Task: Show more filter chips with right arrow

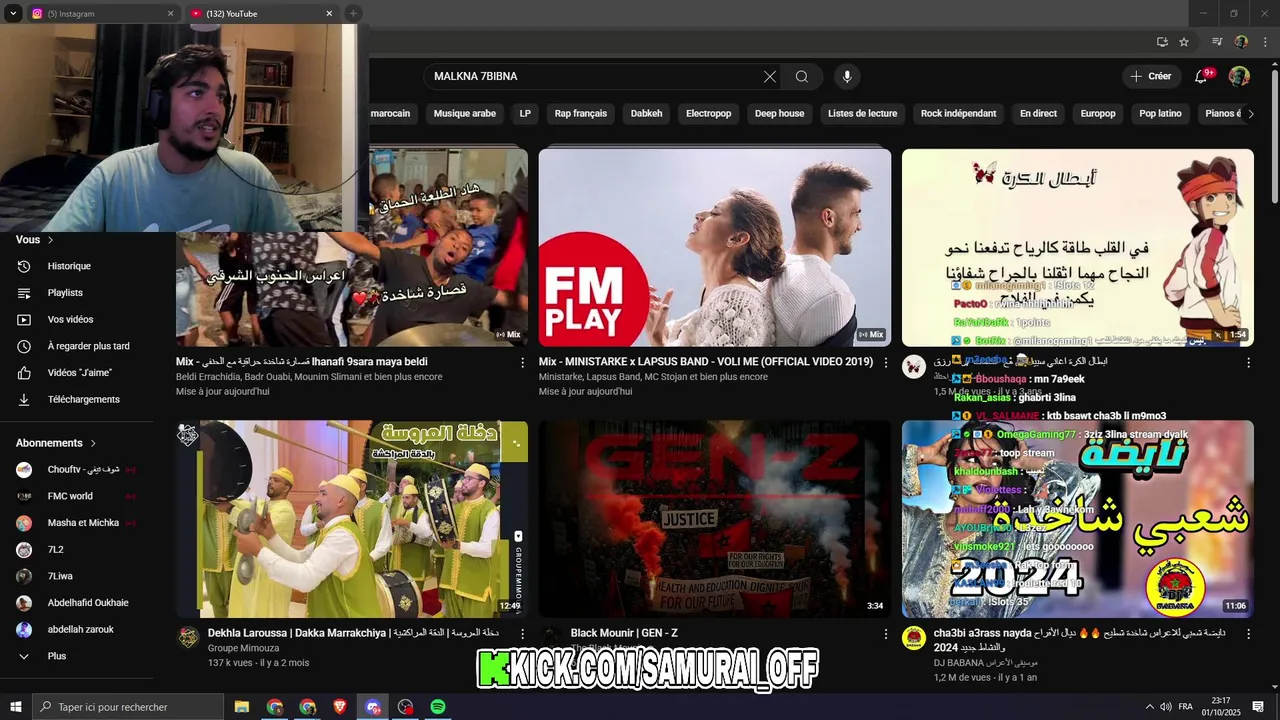Action: 1250,114
